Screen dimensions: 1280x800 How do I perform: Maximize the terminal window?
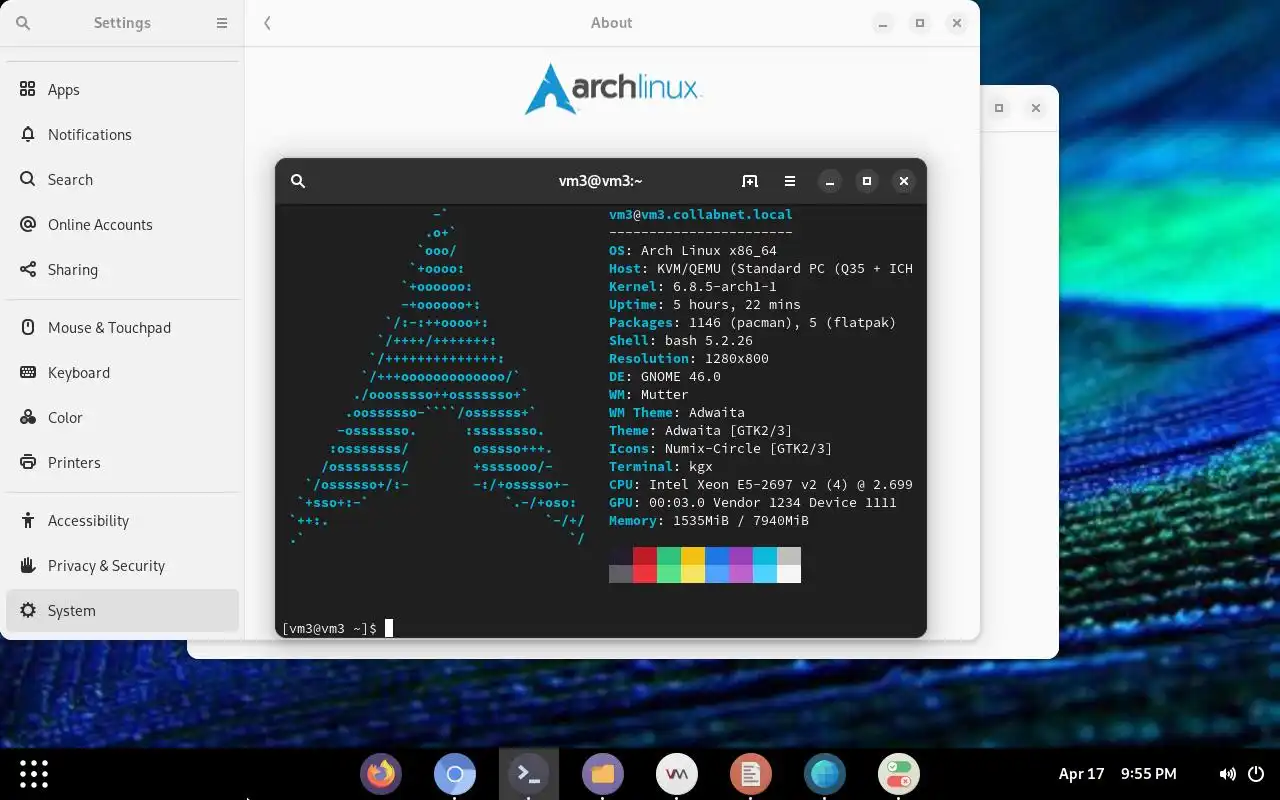pos(867,181)
